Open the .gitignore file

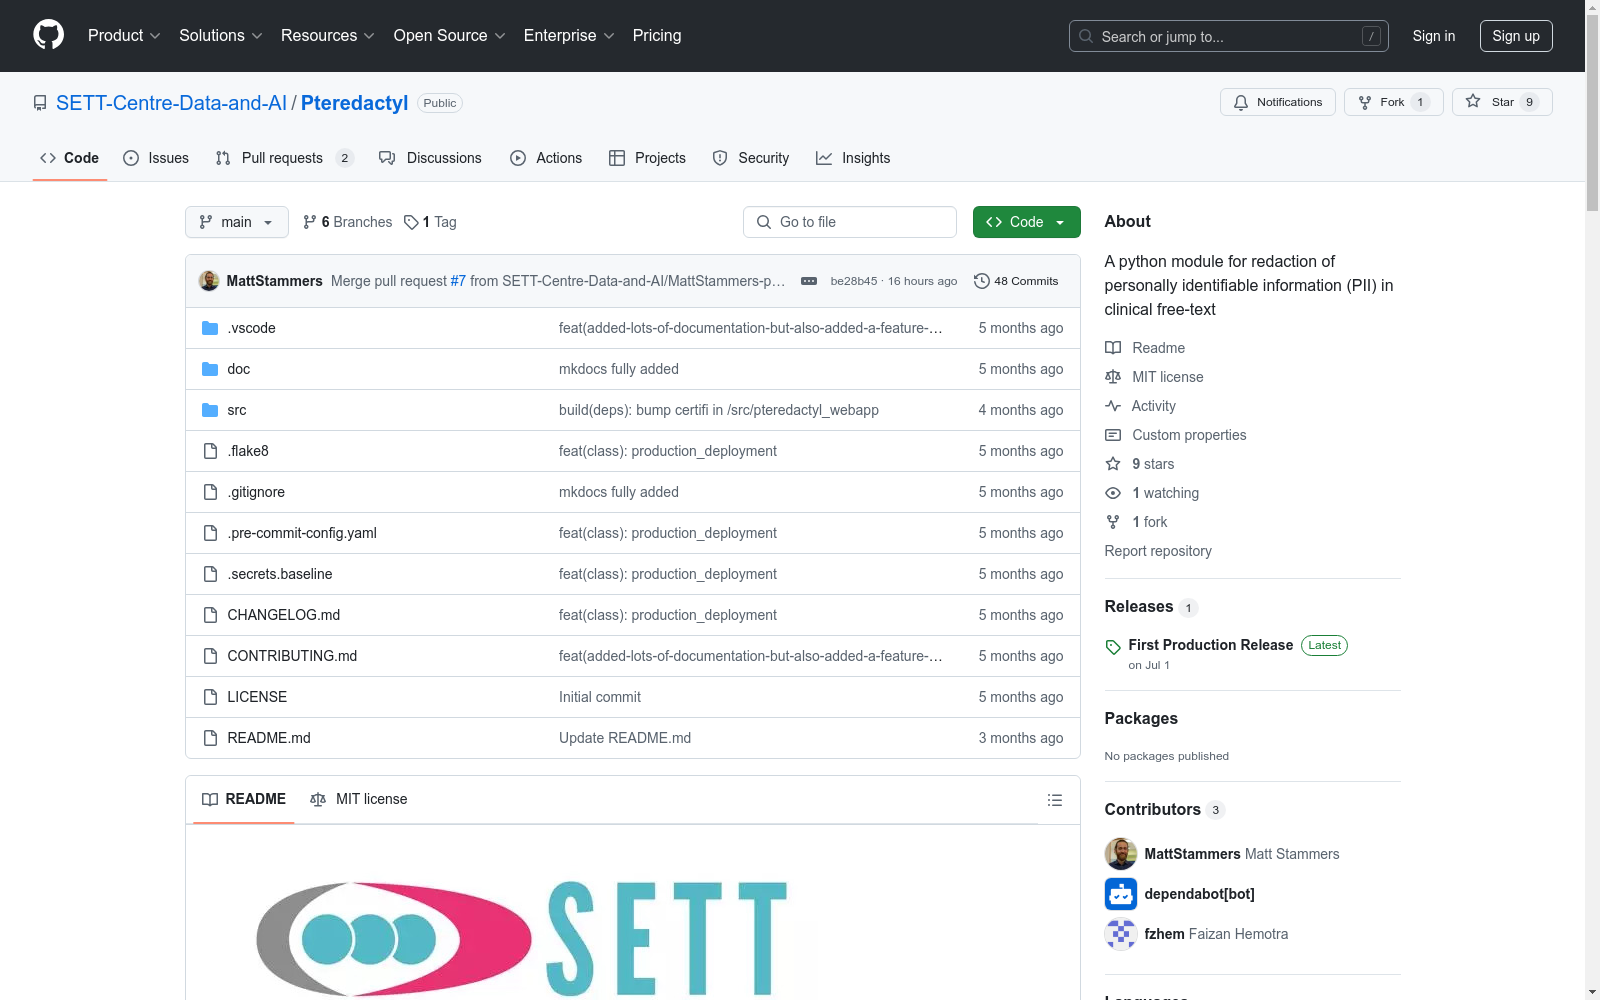[x=256, y=492]
